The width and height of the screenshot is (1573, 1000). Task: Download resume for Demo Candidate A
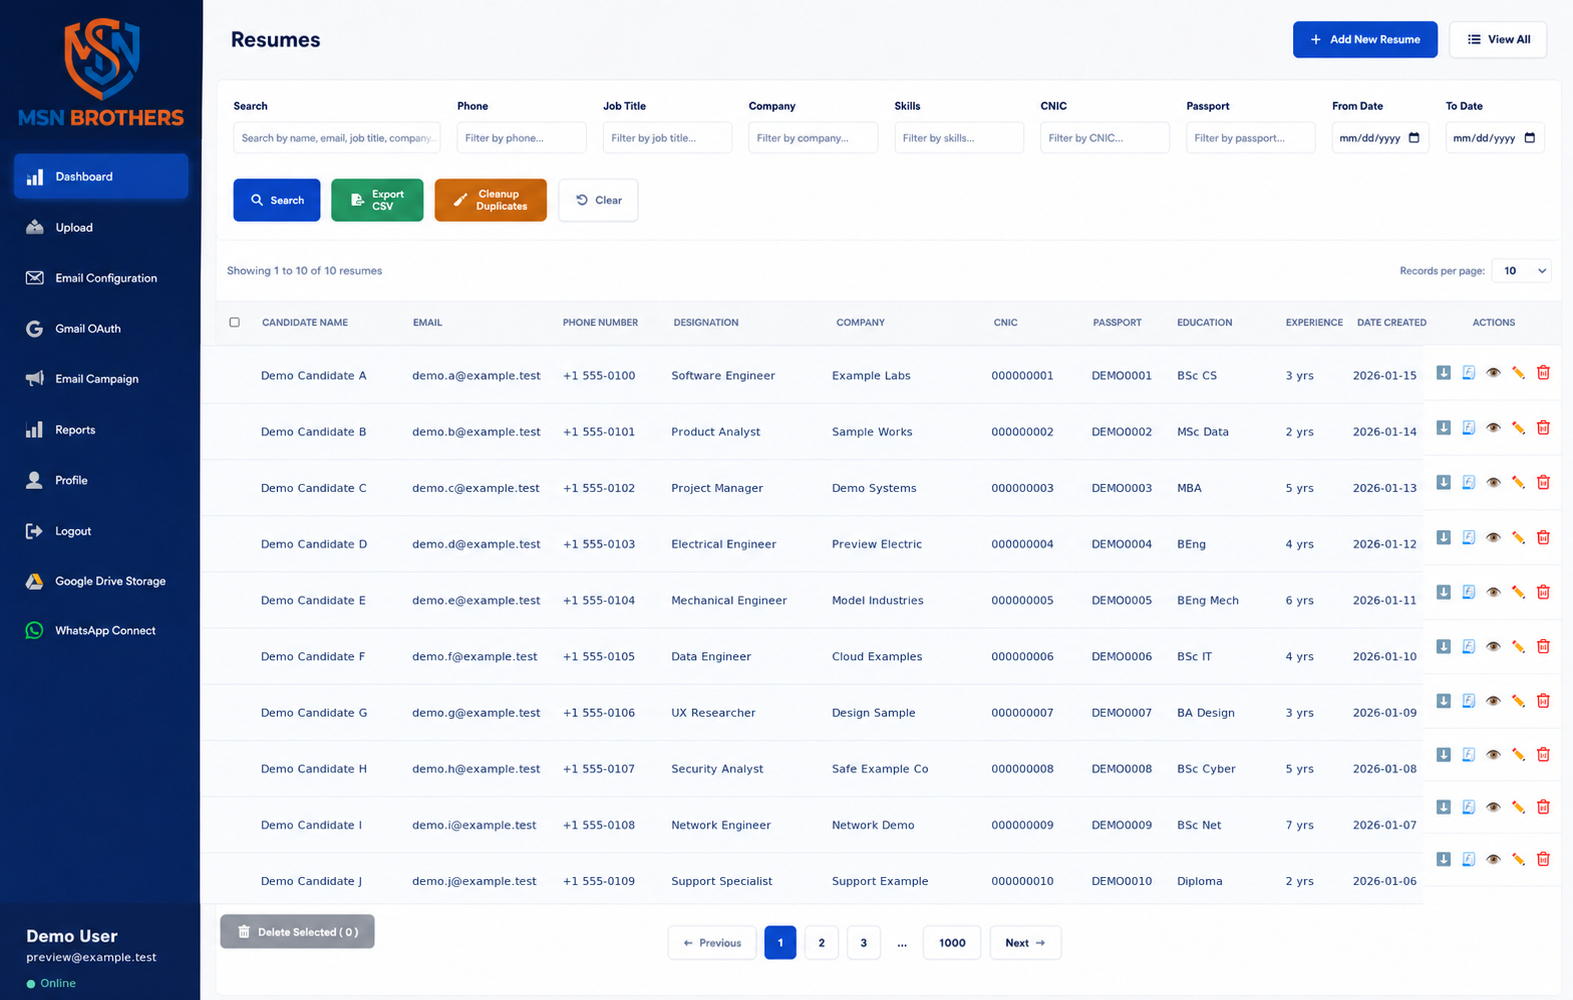(x=1443, y=372)
